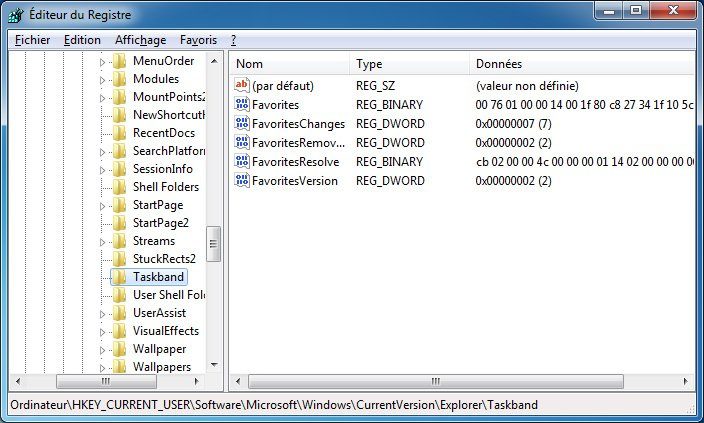Sort values by the Nom column header
Screen dimensions: 704x423
[290, 64]
